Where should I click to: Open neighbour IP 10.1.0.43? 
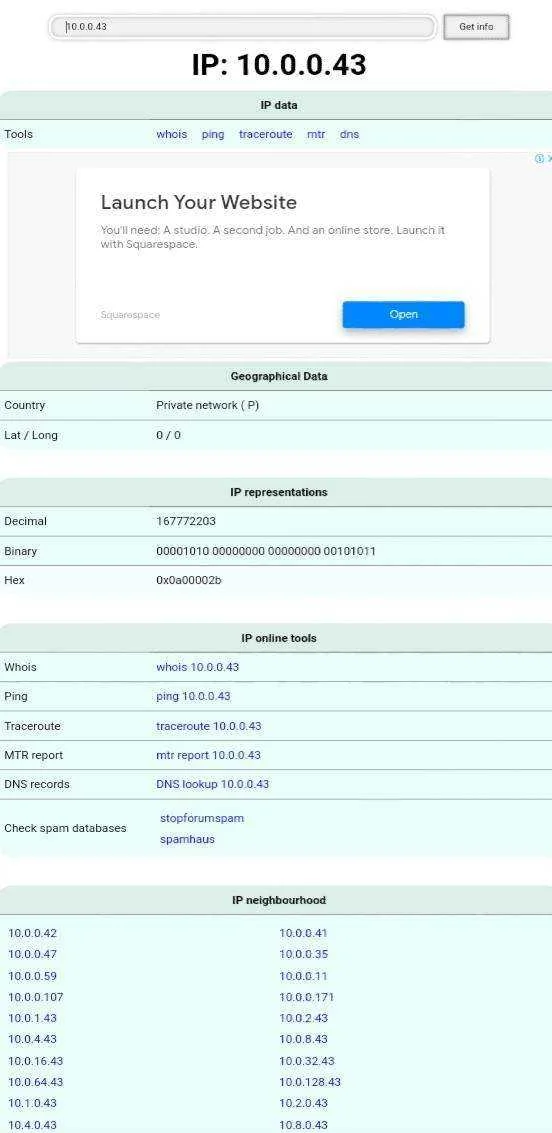pos(33,1103)
